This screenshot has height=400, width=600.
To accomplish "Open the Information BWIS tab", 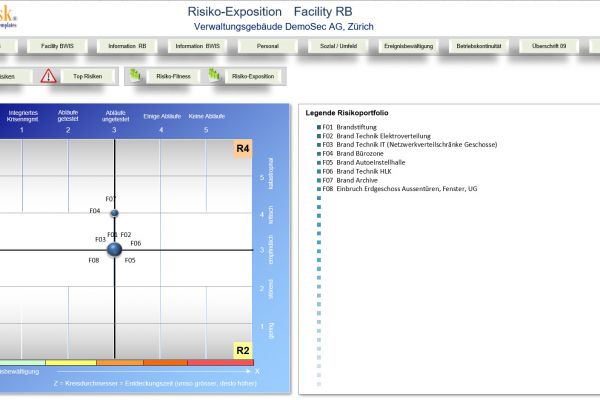I will coord(197,46).
